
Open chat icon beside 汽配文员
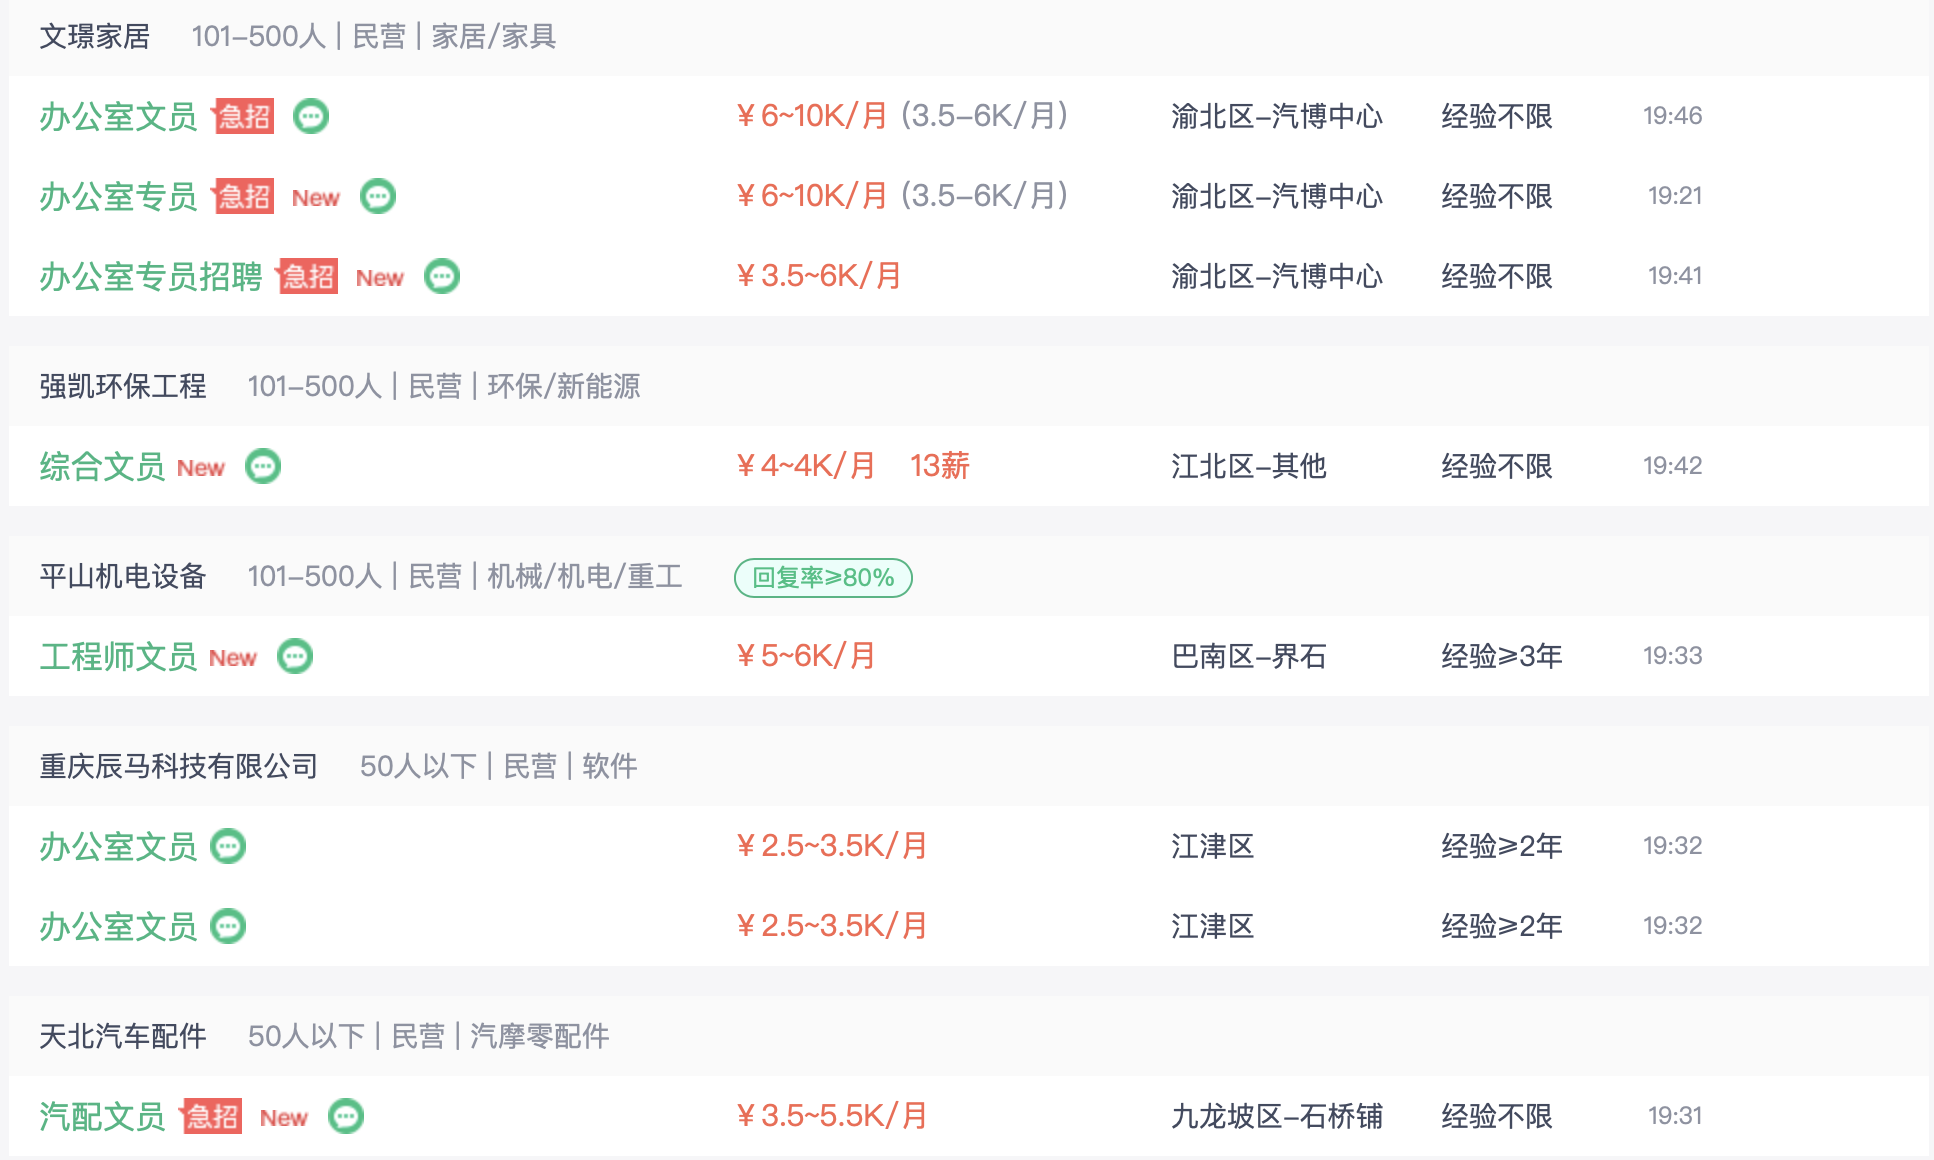pos(346,1116)
